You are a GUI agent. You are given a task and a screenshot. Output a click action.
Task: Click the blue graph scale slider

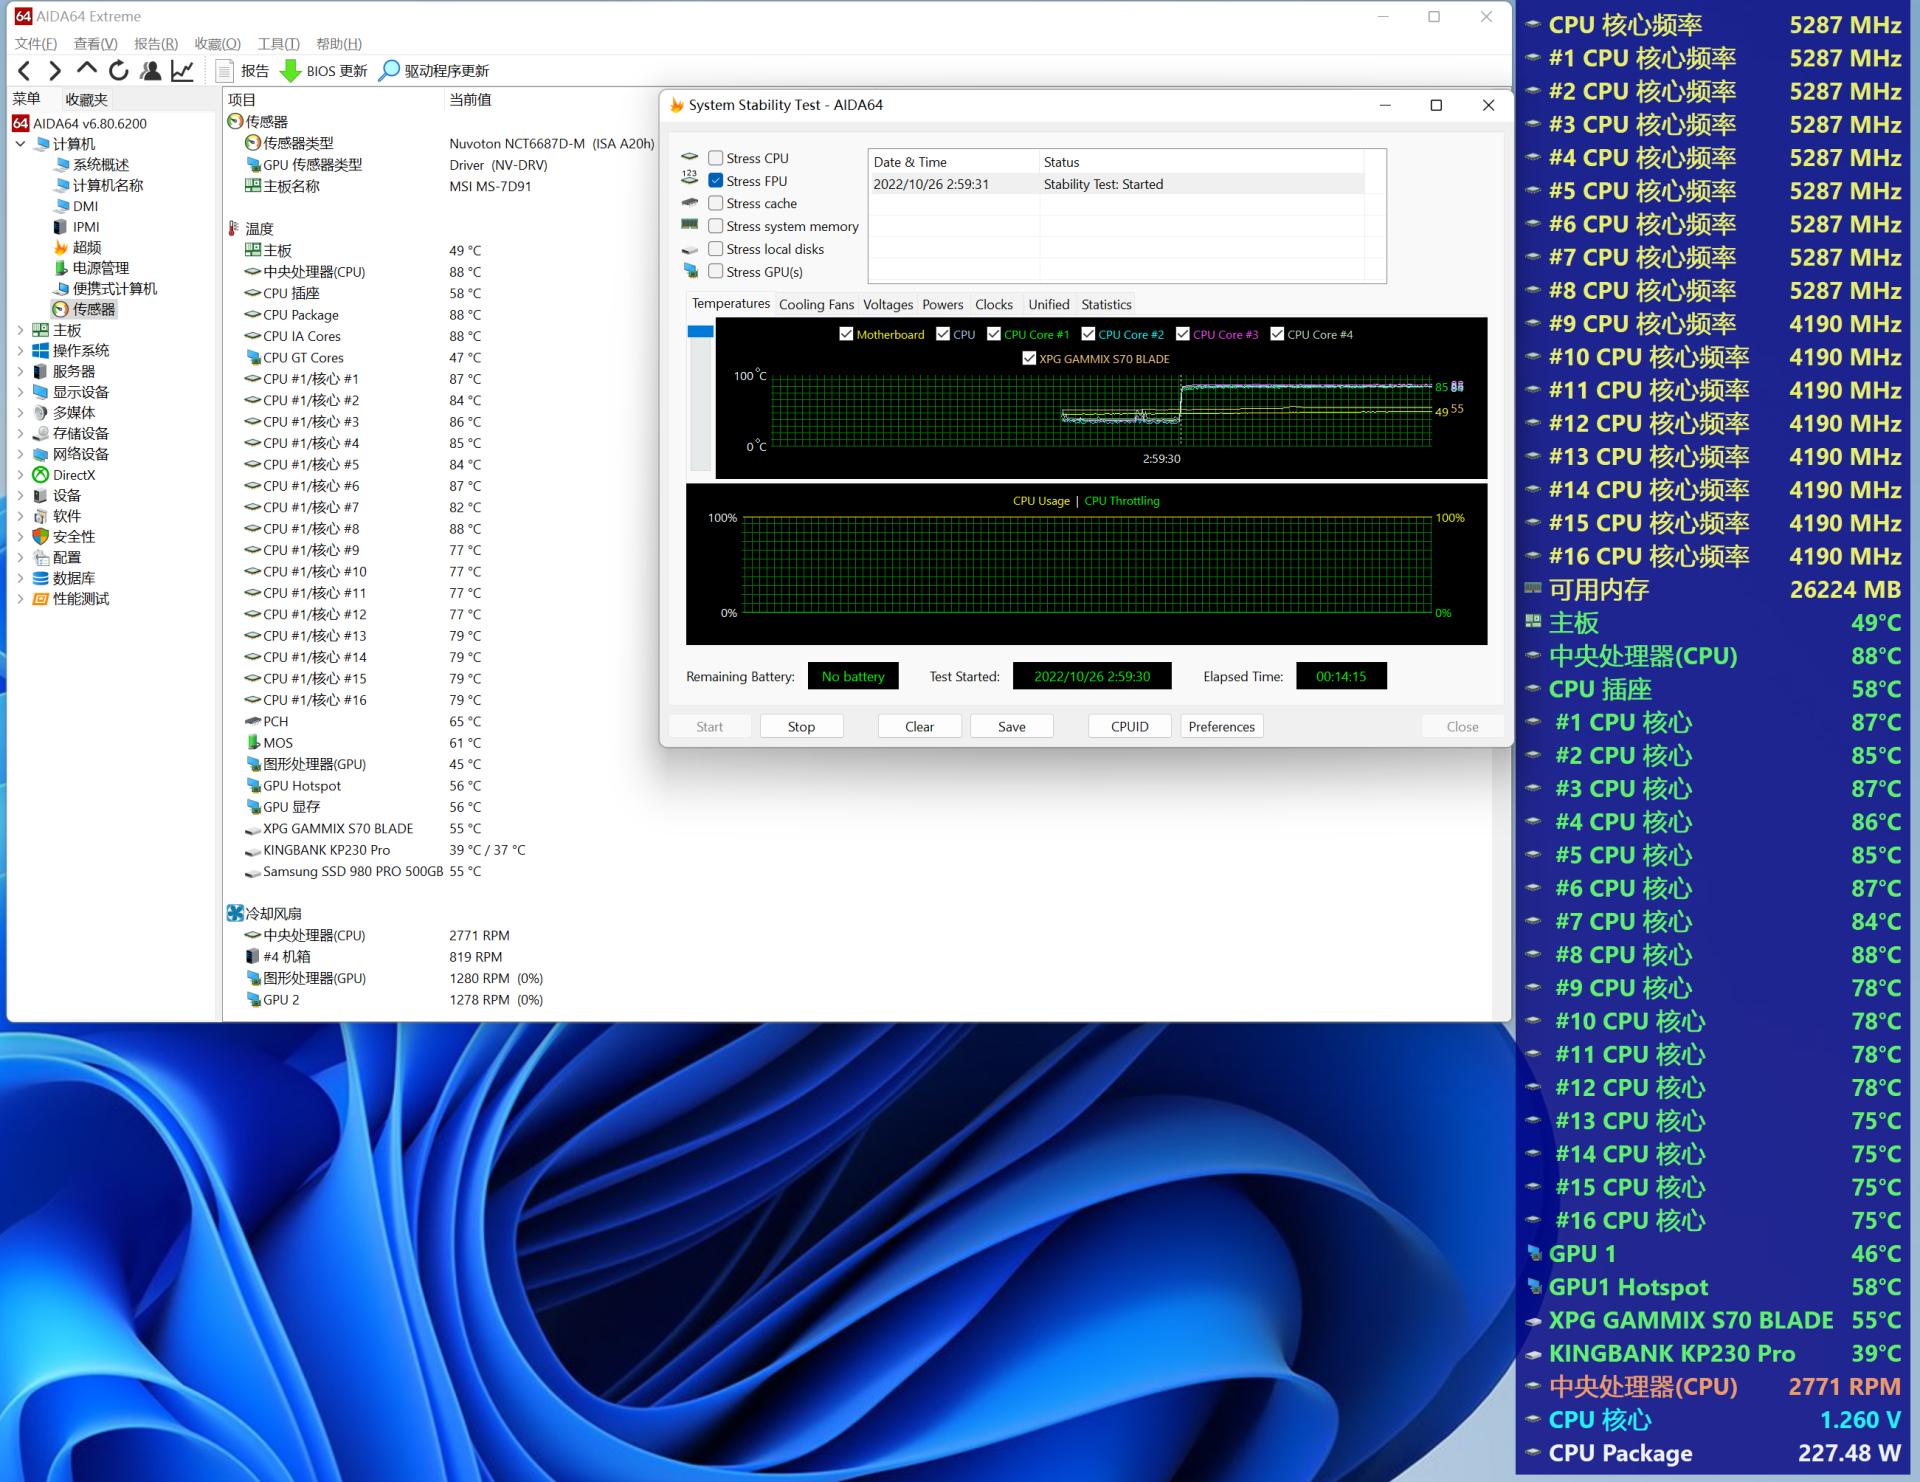point(700,332)
